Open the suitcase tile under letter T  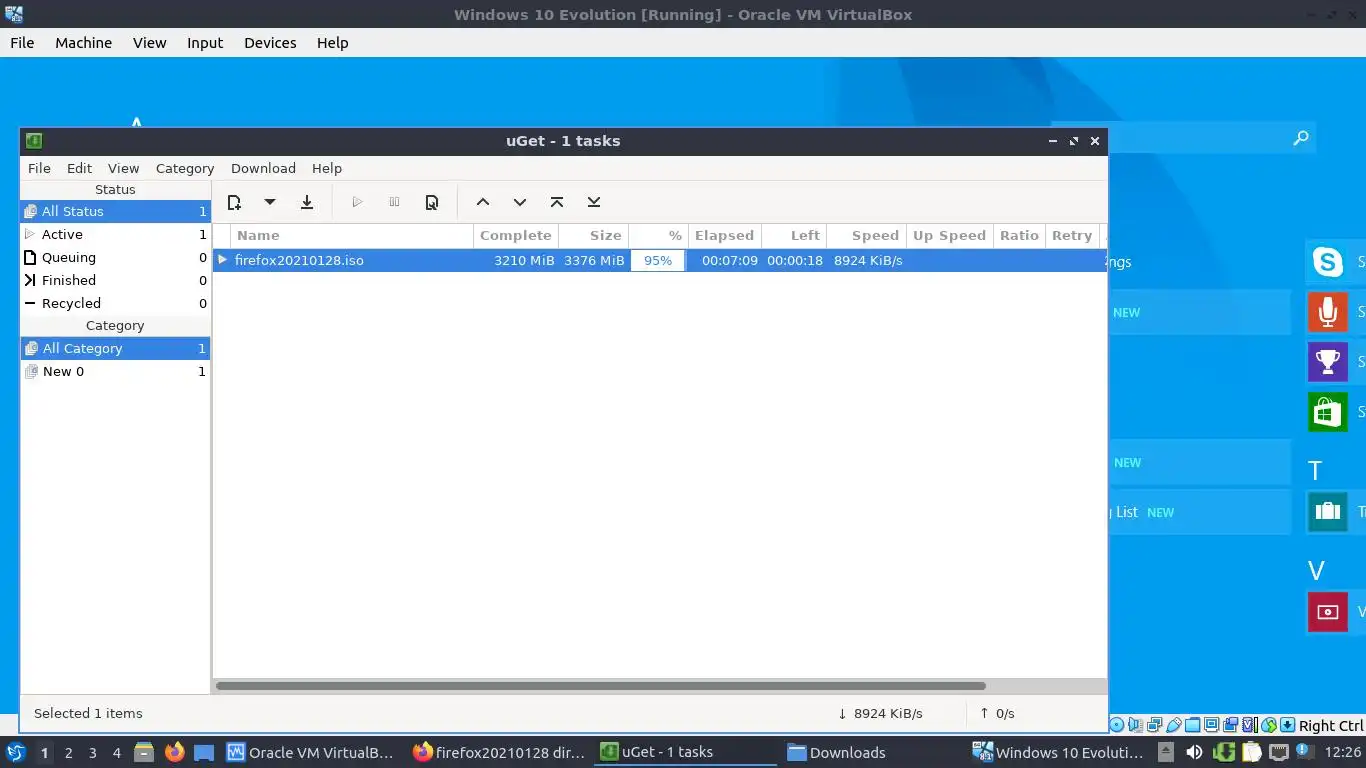coord(1328,512)
